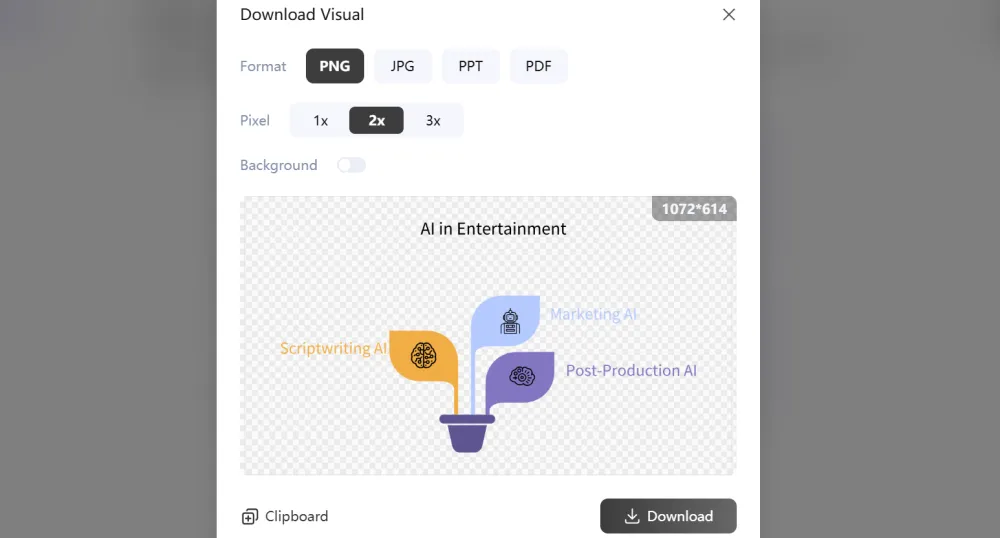
Task: Click the 'Post-Production AI' purple label
Action: [x=631, y=370]
